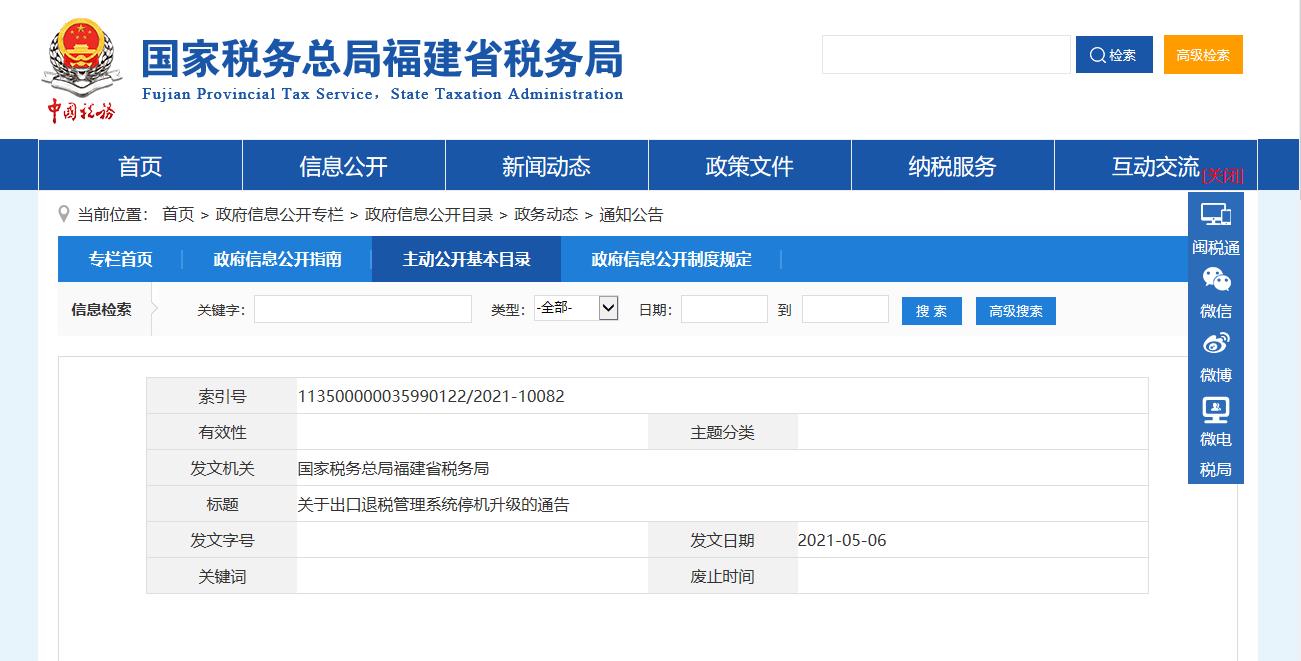
Task: Click the 通知公告 breadcrumb link
Action: (x=632, y=214)
